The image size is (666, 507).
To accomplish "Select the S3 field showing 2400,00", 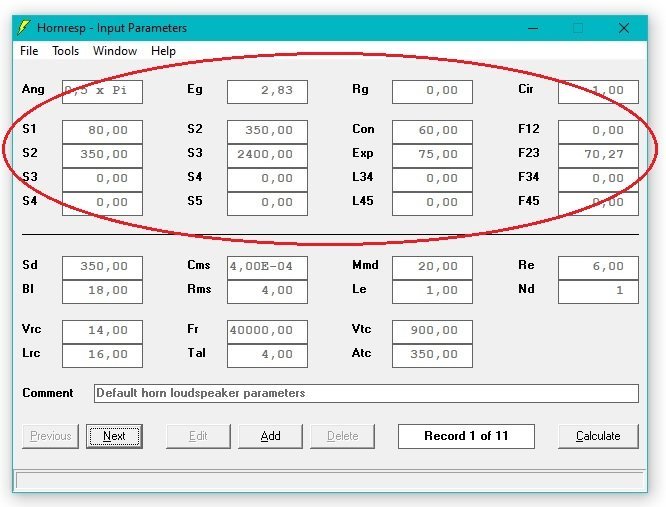I will click(x=267, y=156).
